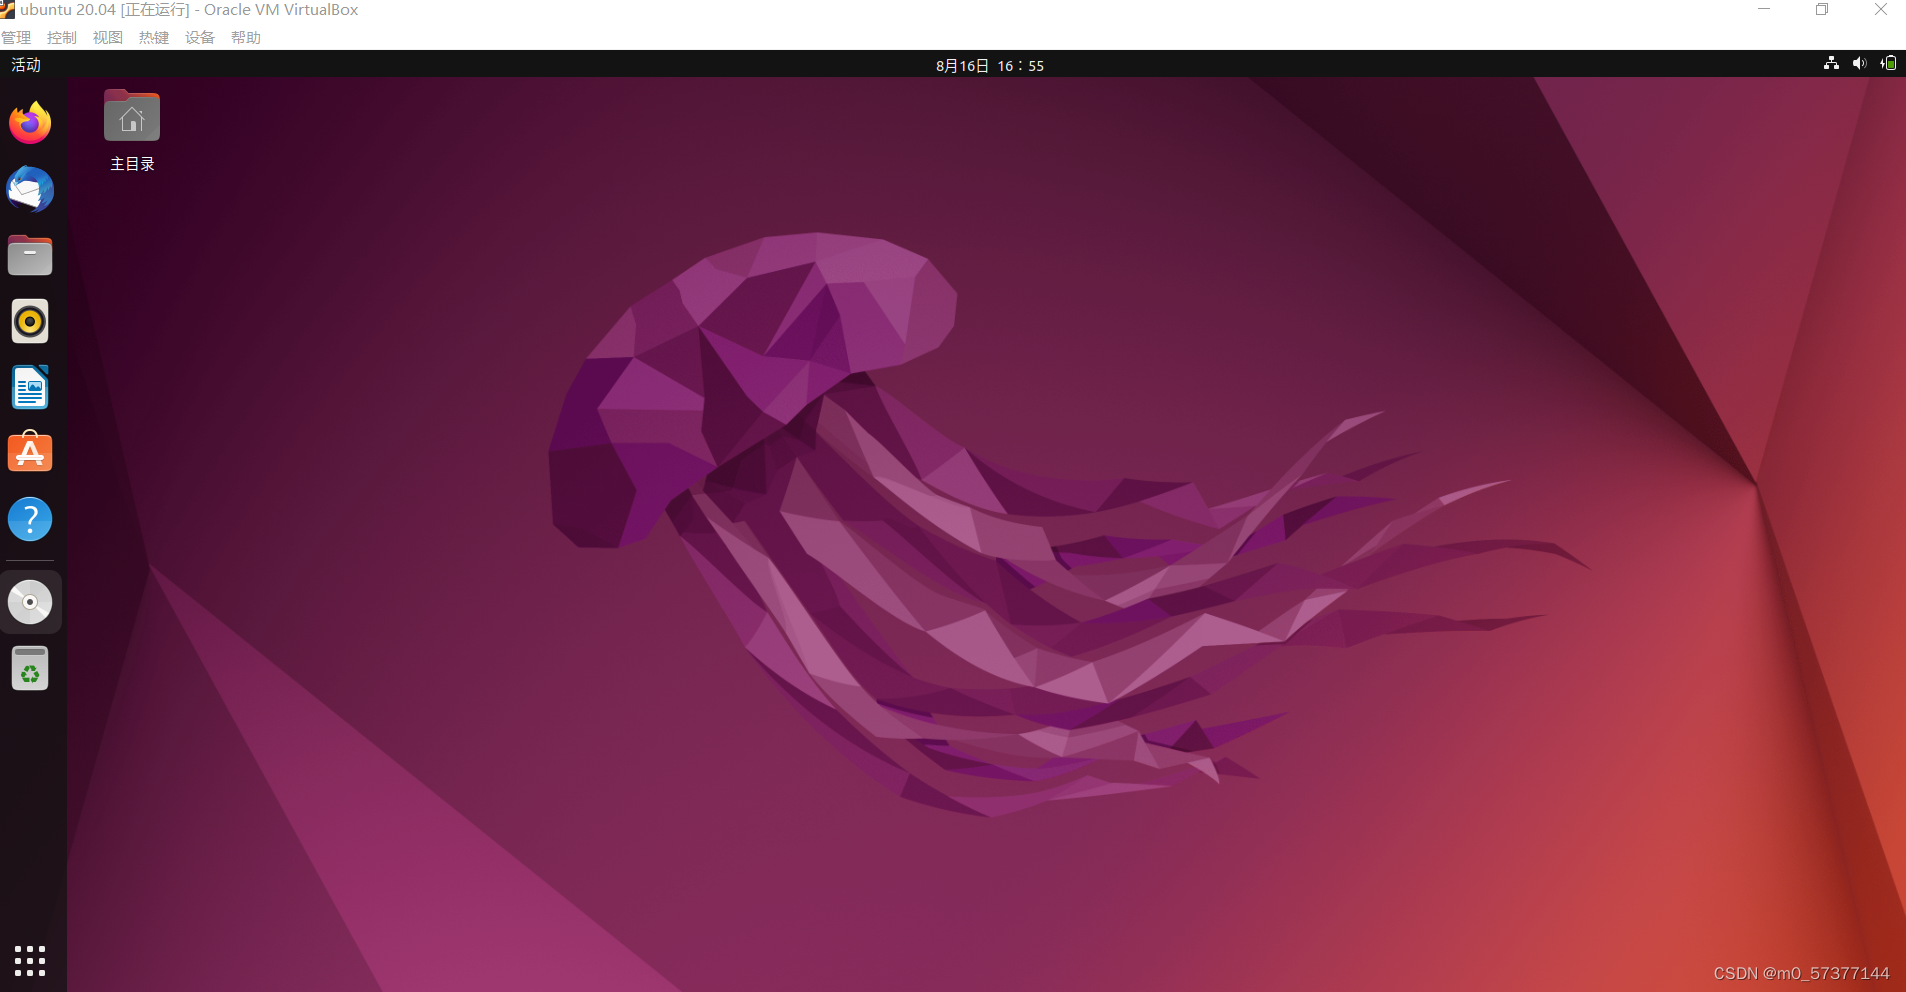This screenshot has height=992, width=1906.
Task: Open LibreOffice Writer from the dock
Action: [30, 387]
